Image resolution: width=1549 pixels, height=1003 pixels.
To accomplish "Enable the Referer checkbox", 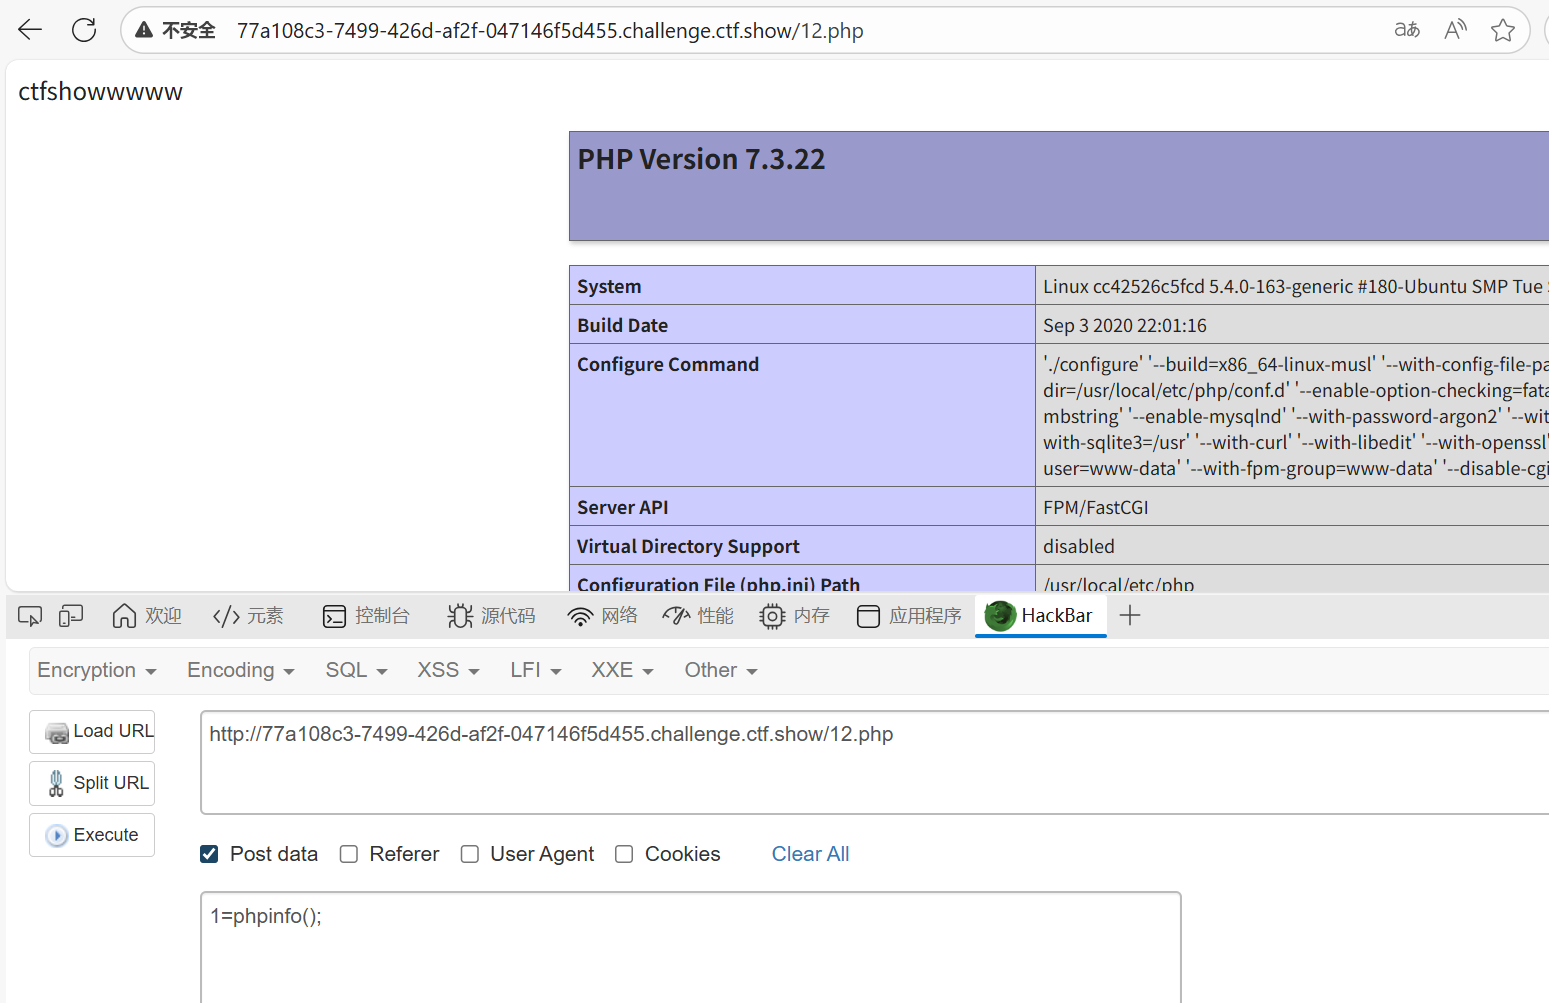I will coord(349,854).
